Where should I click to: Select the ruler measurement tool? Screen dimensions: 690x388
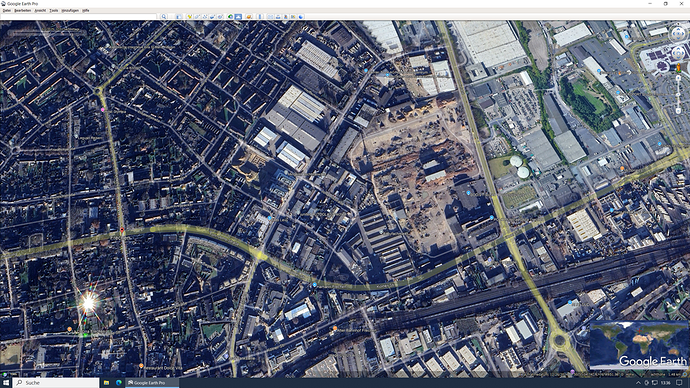260,17
